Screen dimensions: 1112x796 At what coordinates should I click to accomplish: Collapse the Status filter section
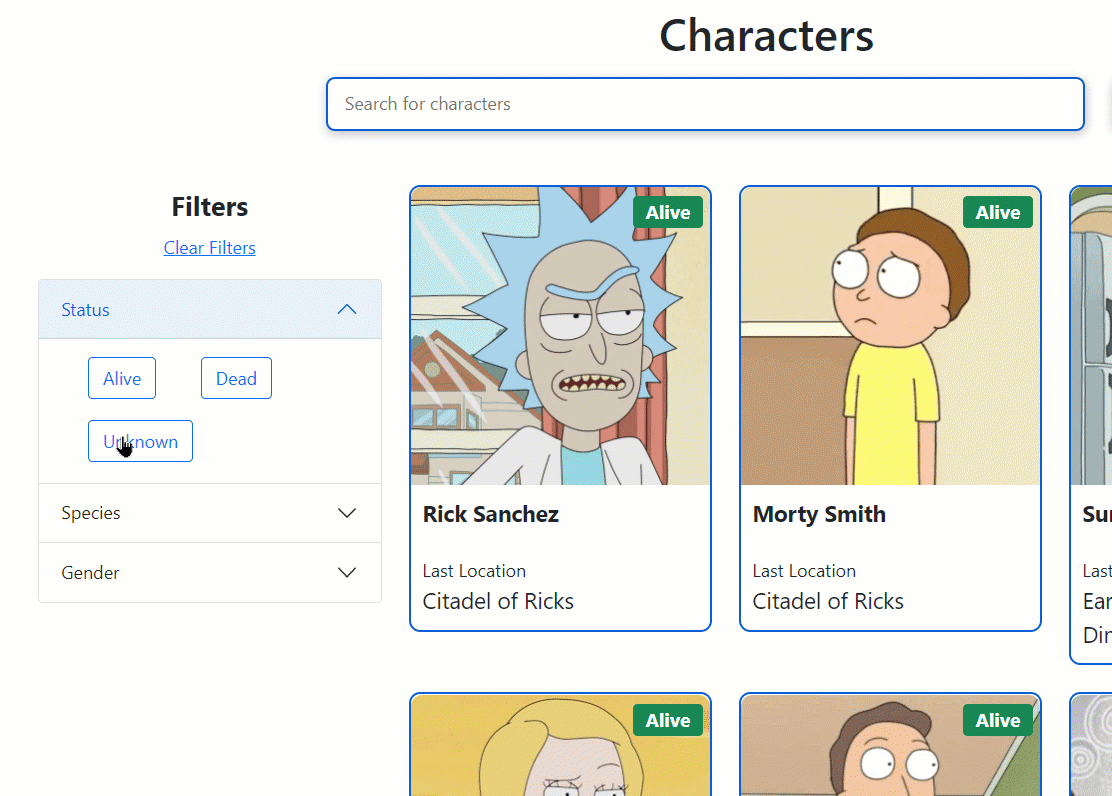(x=210, y=309)
